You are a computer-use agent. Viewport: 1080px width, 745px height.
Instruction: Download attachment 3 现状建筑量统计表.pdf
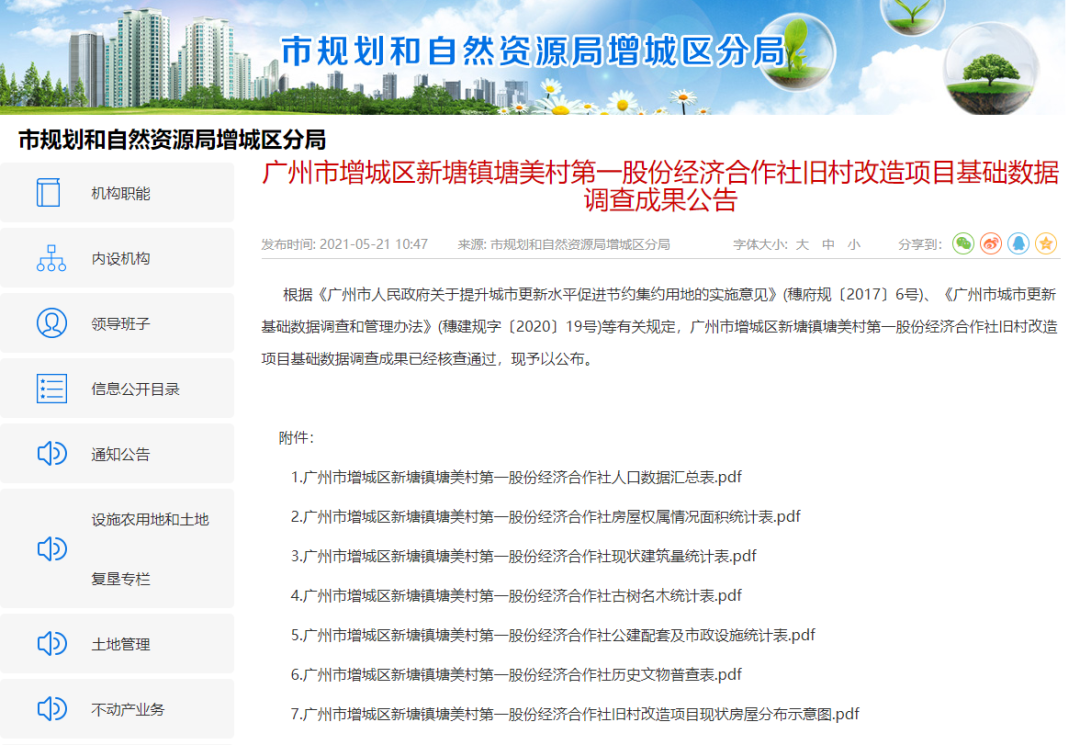(523, 556)
